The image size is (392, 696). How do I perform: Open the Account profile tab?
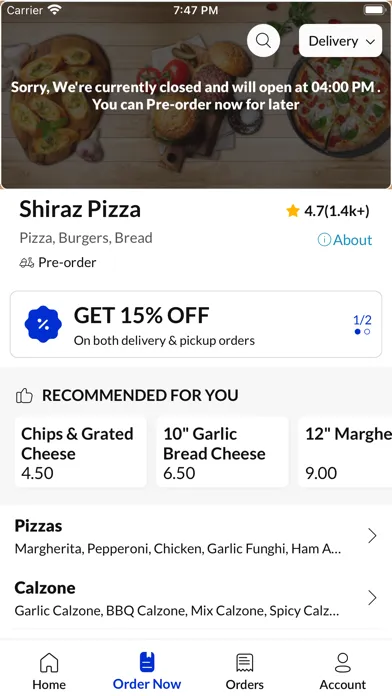click(343, 671)
